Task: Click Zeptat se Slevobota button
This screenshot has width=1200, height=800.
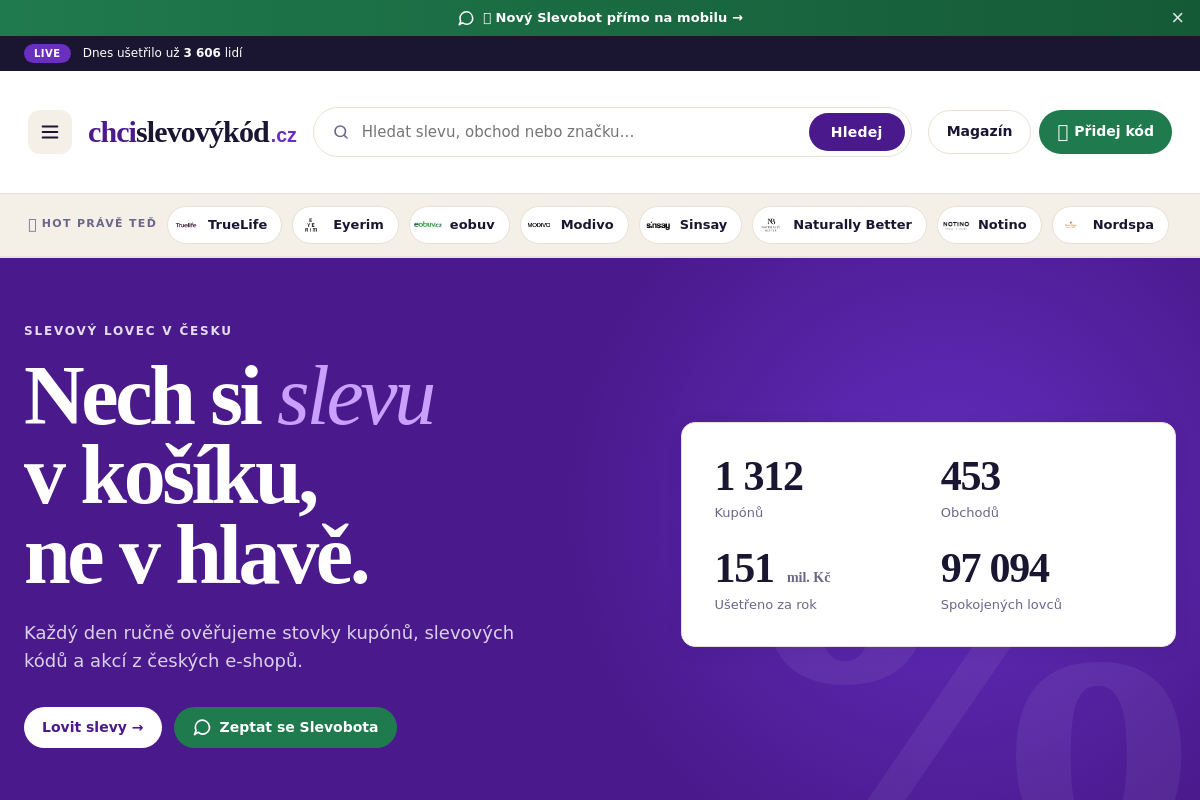Action: pyautogui.click(x=285, y=727)
